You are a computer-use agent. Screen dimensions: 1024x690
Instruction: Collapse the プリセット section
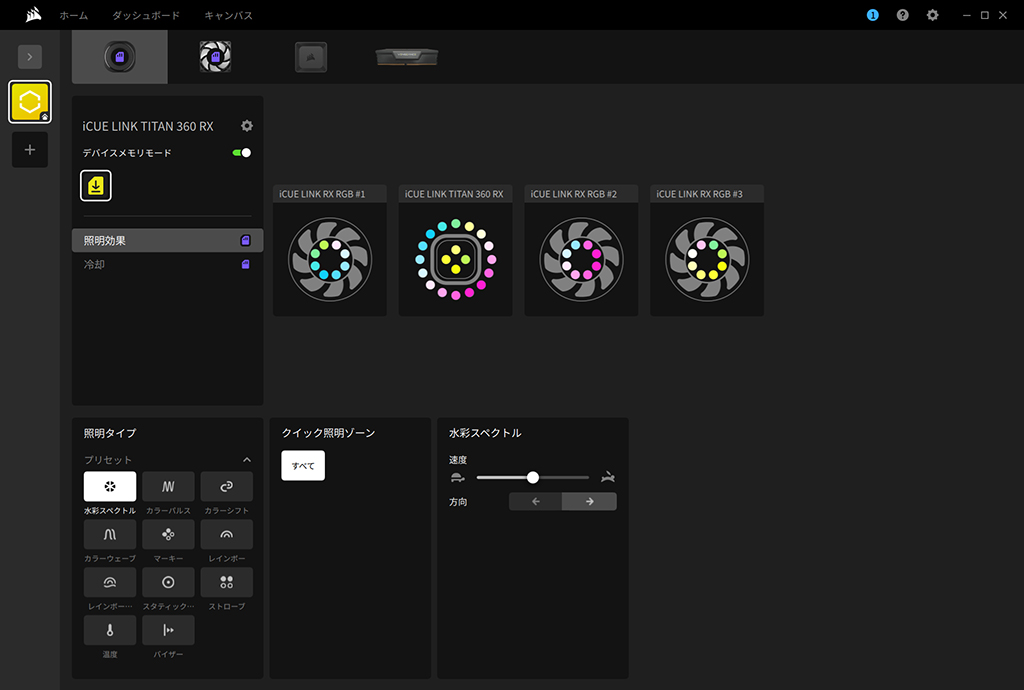247,460
